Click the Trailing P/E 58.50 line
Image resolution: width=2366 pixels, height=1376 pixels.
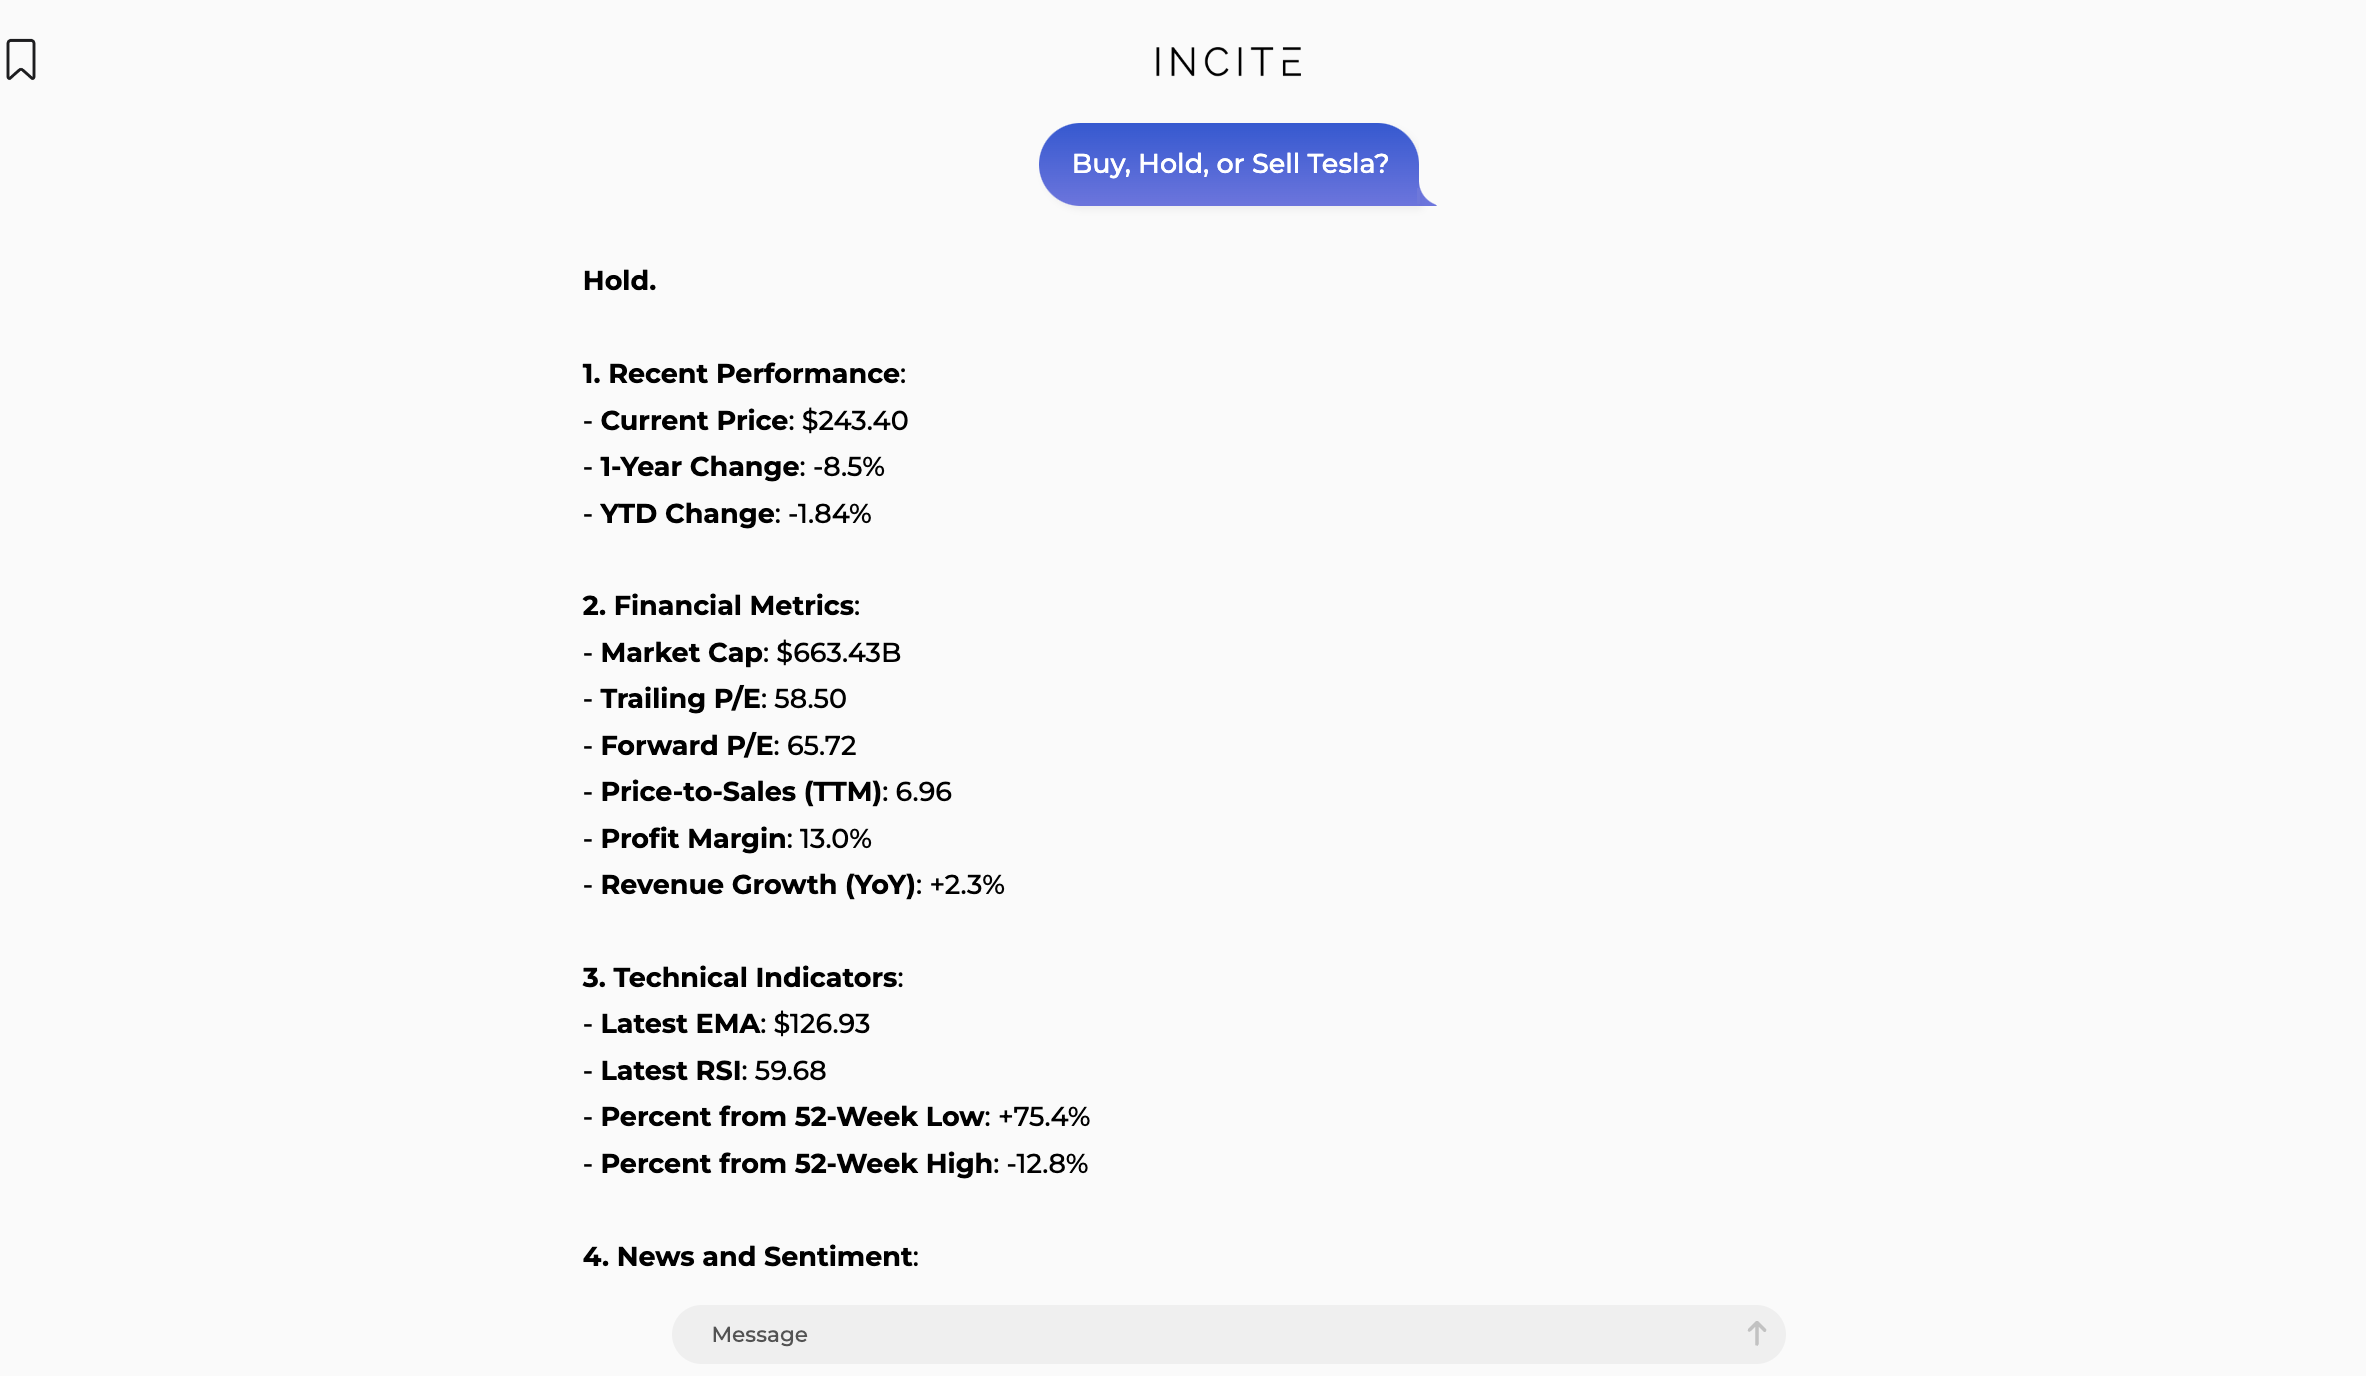coord(715,699)
